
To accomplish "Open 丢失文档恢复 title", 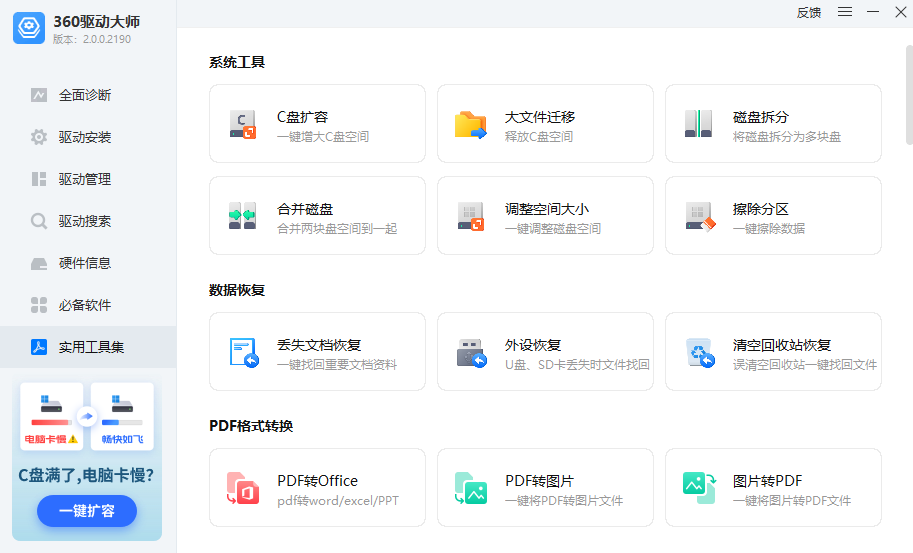I will 319,345.
